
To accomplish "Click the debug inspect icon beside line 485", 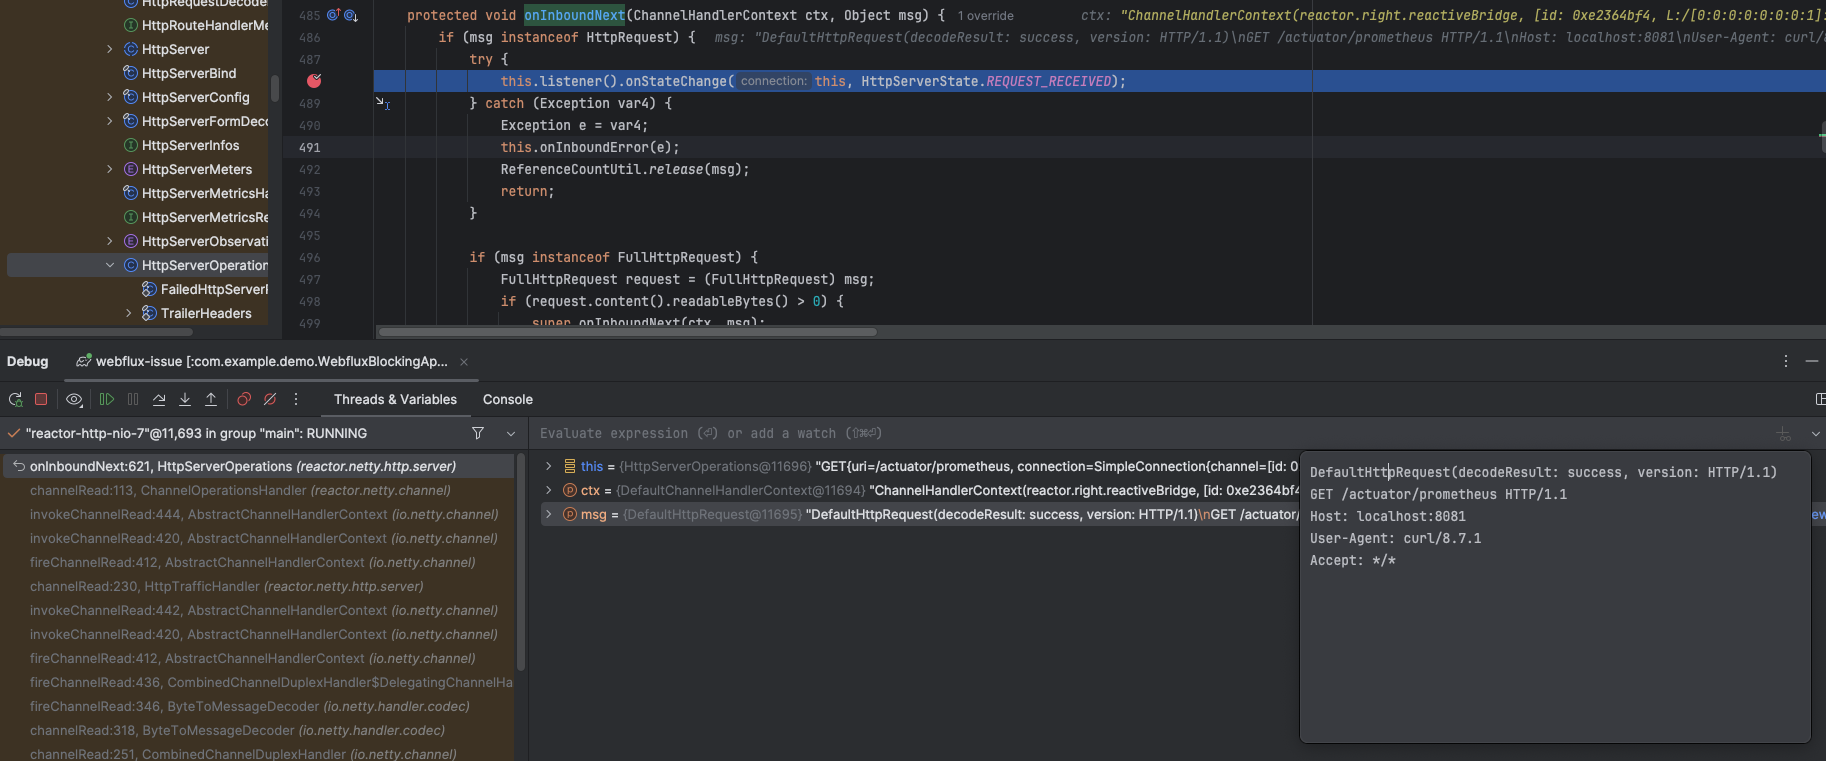I will (351, 15).
